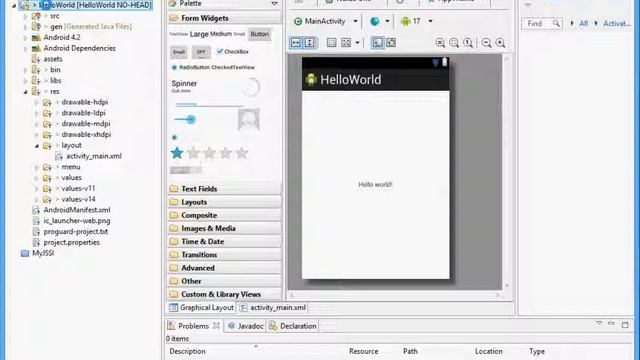
Task: Click the emulate real size icon
Action: (391, 42)
